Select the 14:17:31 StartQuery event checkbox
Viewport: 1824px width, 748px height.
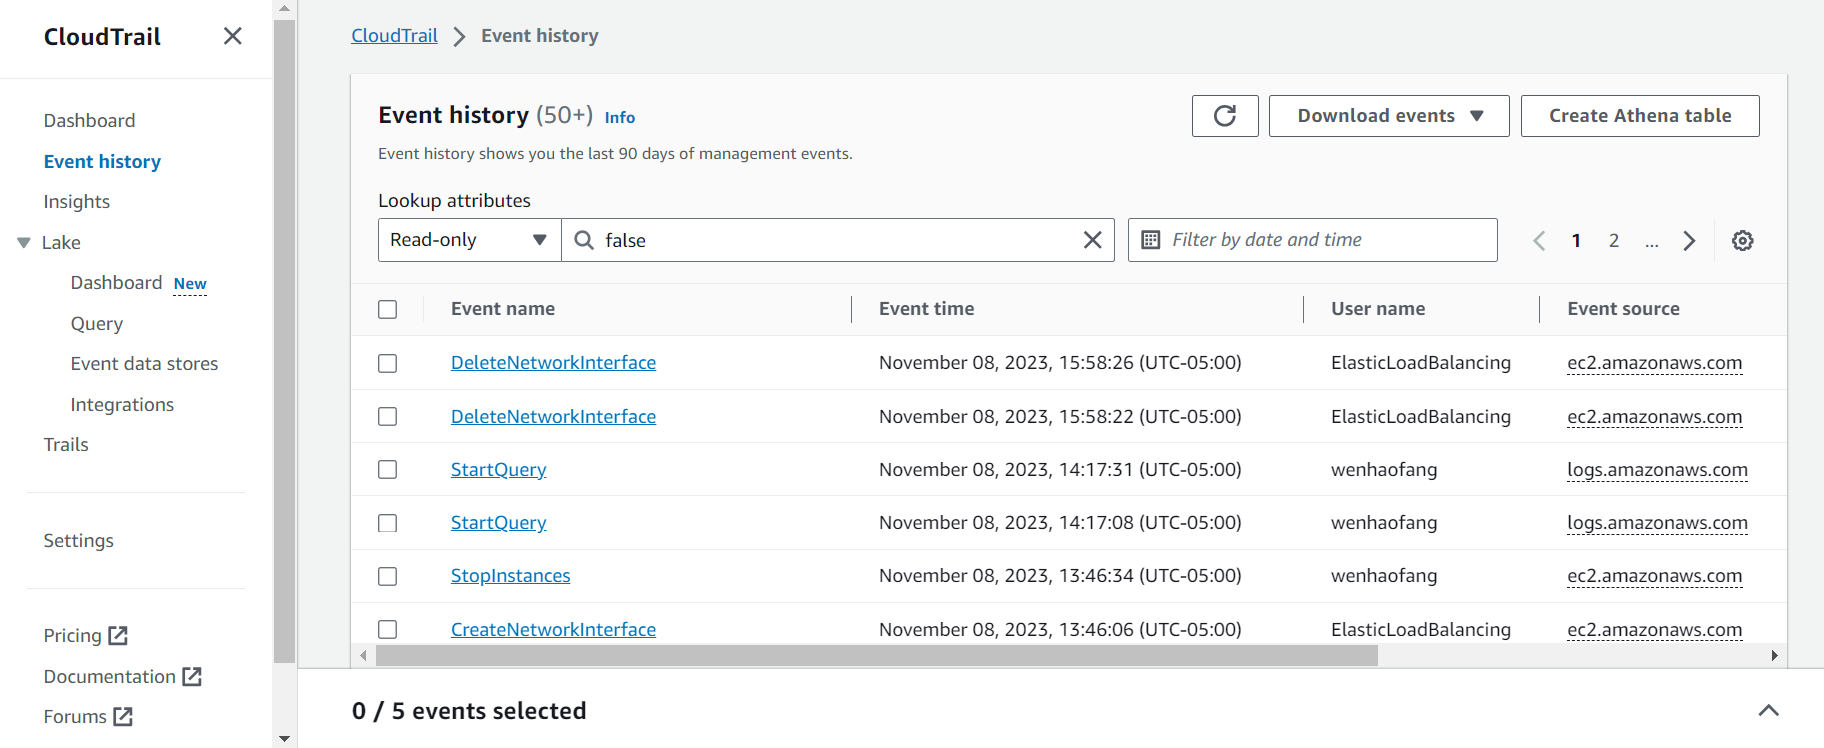pos(388,469)
